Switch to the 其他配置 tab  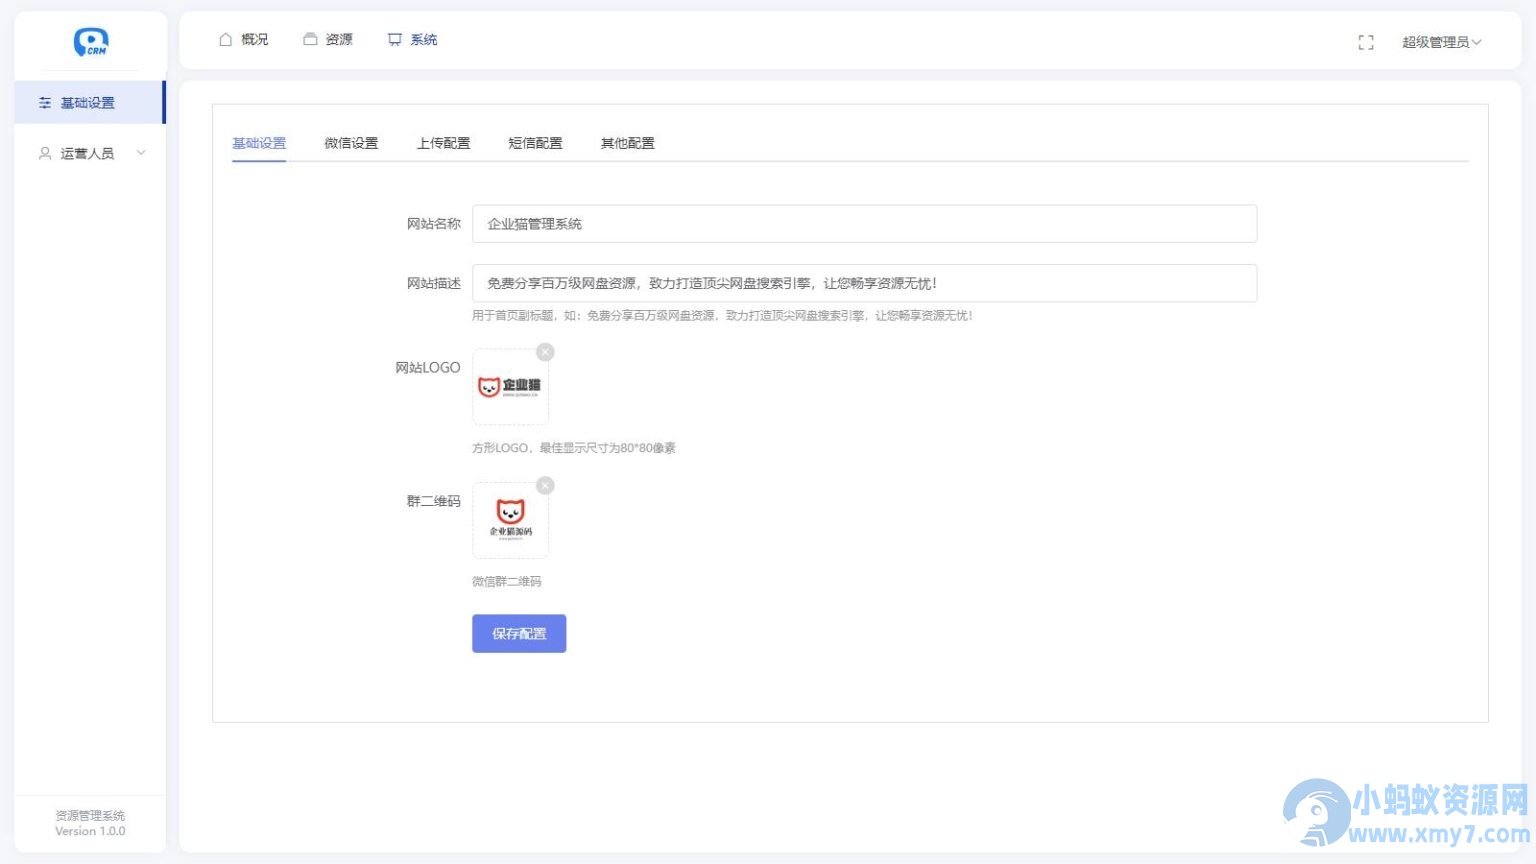(x=627, y=143)
